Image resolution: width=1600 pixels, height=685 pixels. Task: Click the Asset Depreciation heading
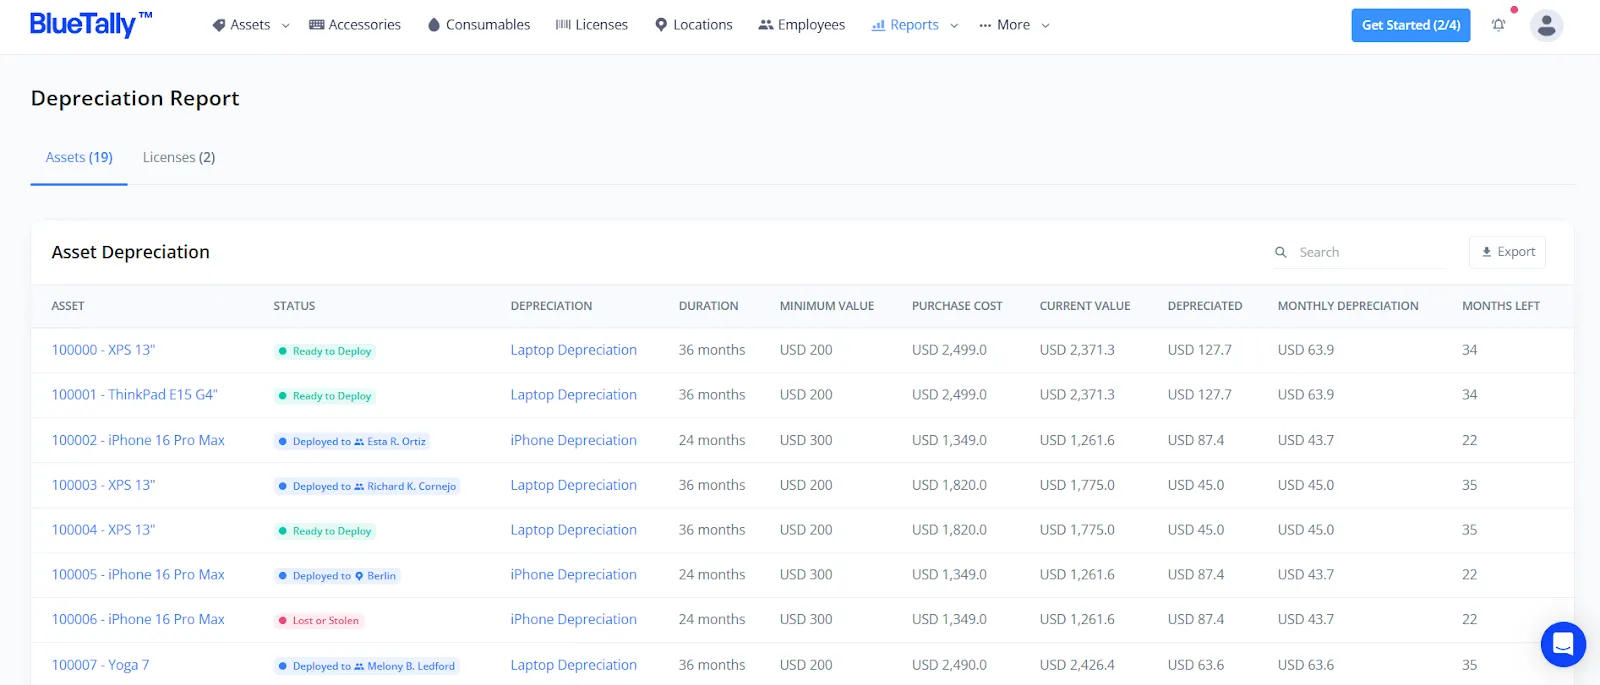click(x=130, y=252)
